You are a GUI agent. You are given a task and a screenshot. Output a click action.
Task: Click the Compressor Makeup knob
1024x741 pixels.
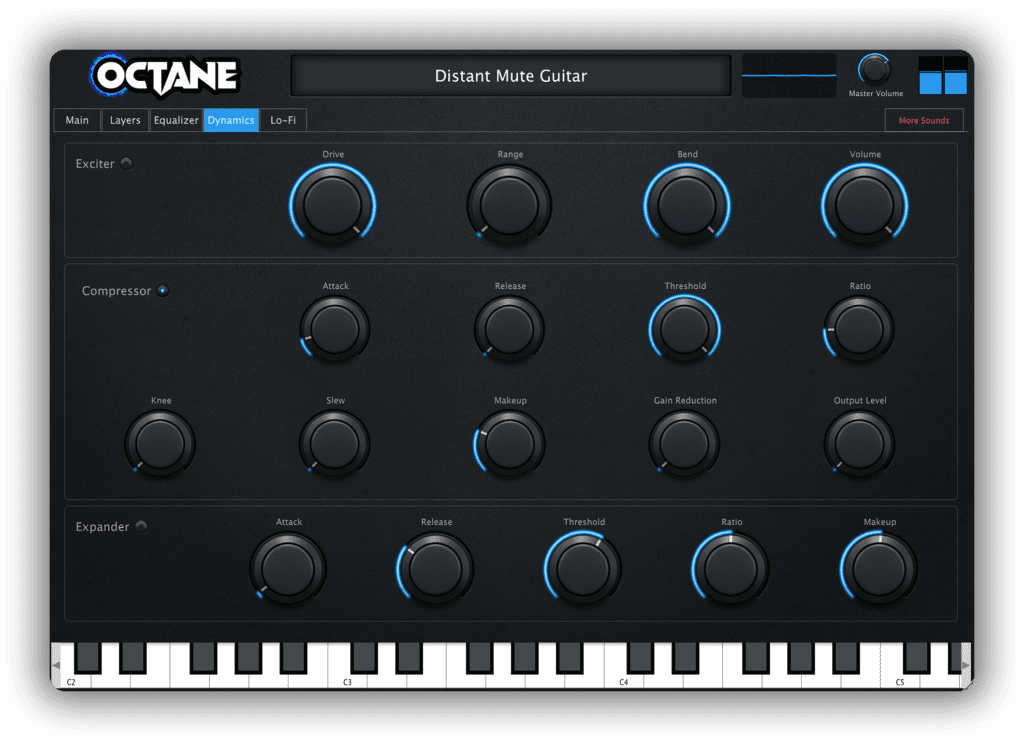pos(509,444)
